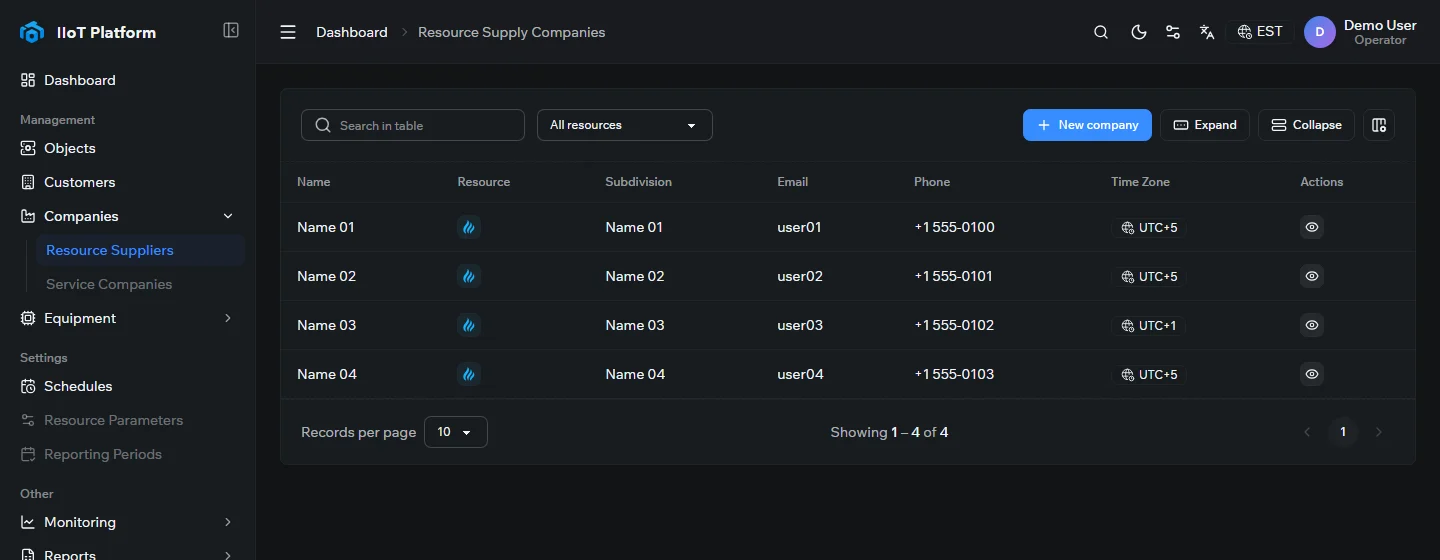The image size is (1440, 560).
Task: Click the Phone column header
Action: [x=932, y=182]
